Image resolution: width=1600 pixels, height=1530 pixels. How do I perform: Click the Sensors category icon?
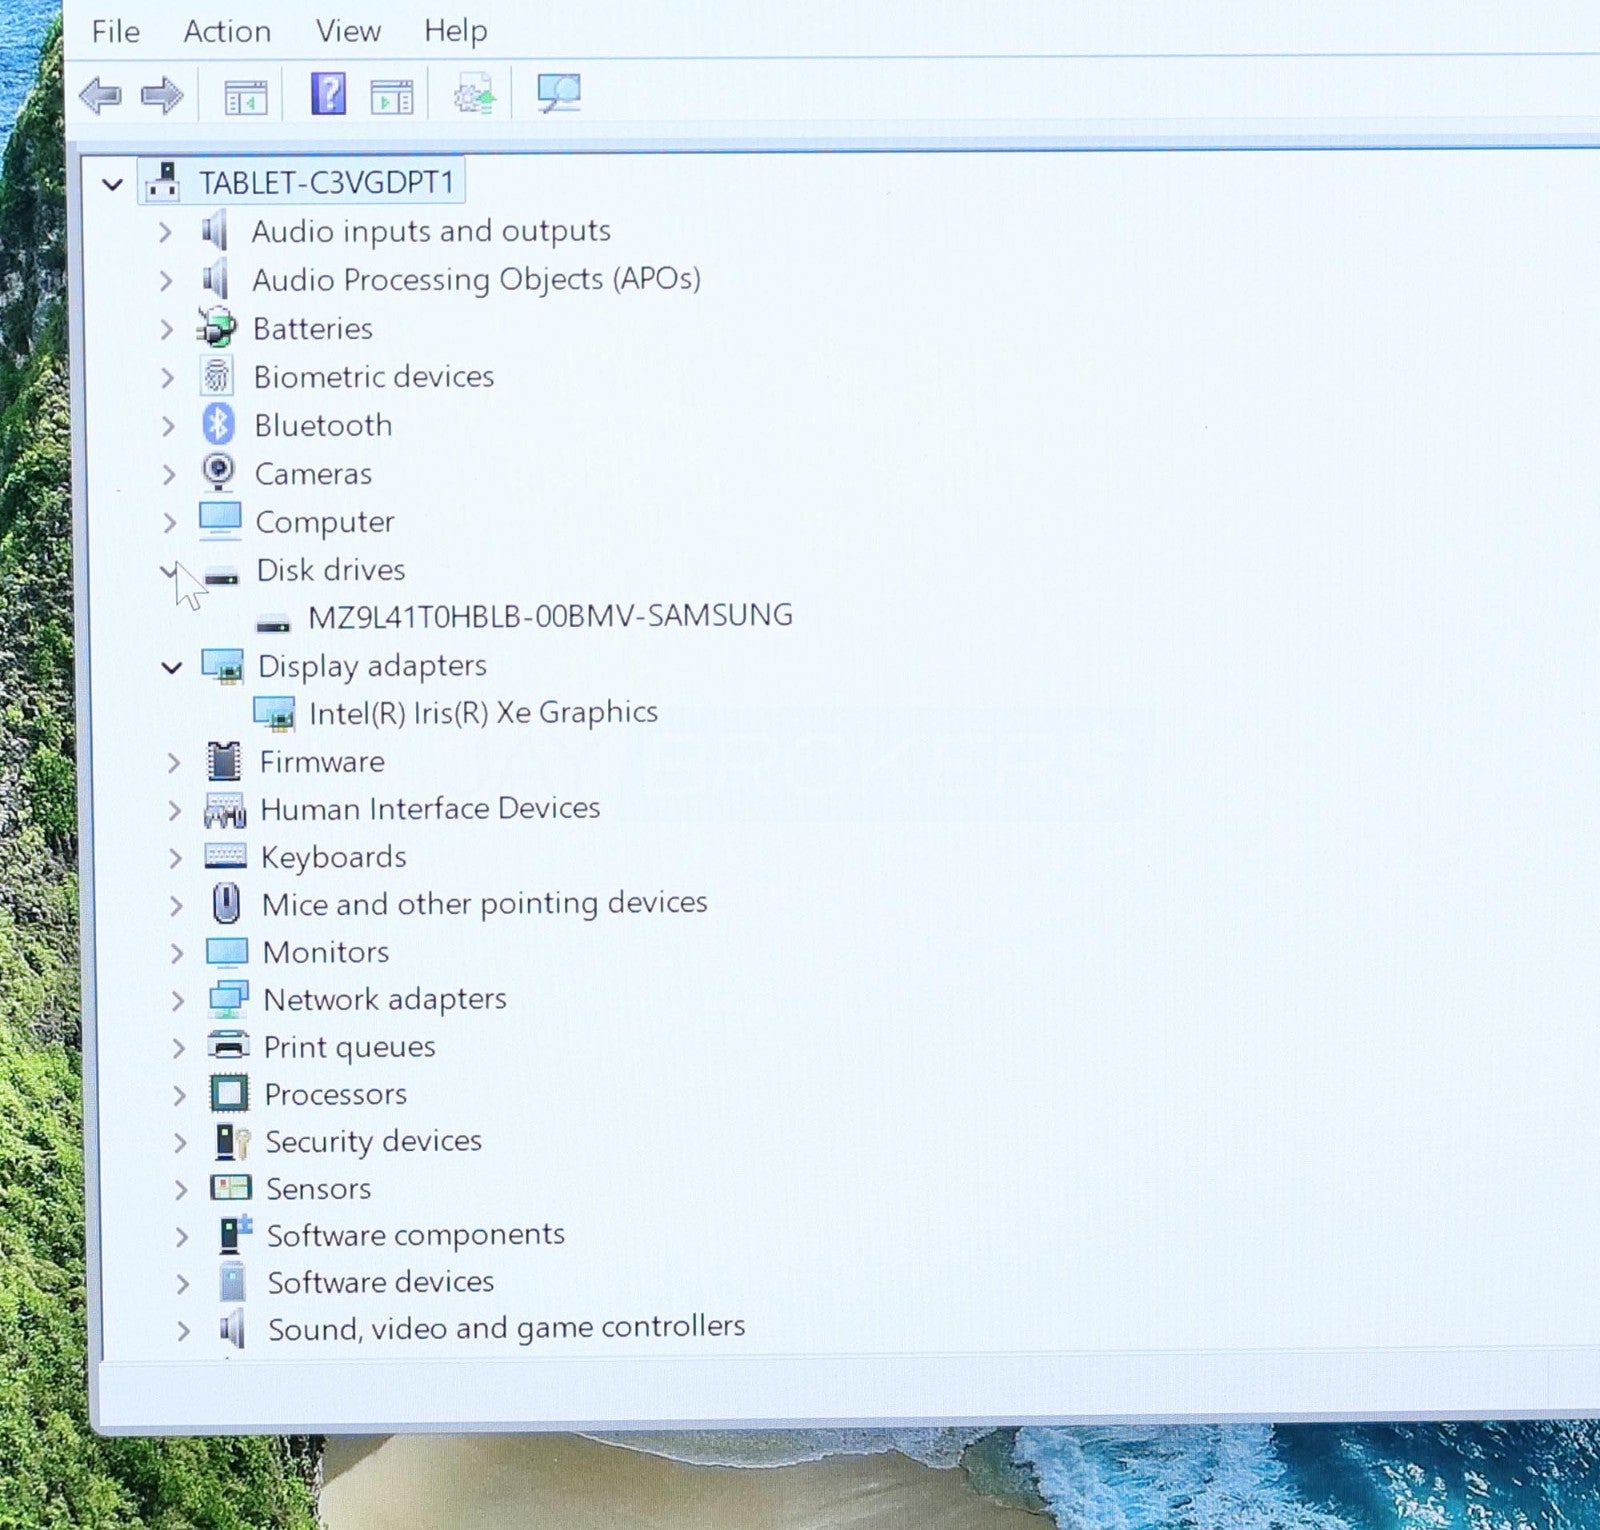[x=231, y=1187]
